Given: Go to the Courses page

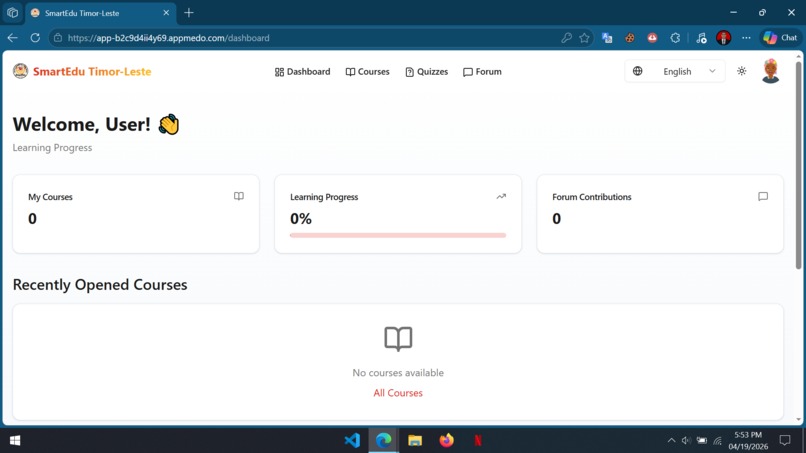Looking at the screenshot, I should (x=368, y=71).
